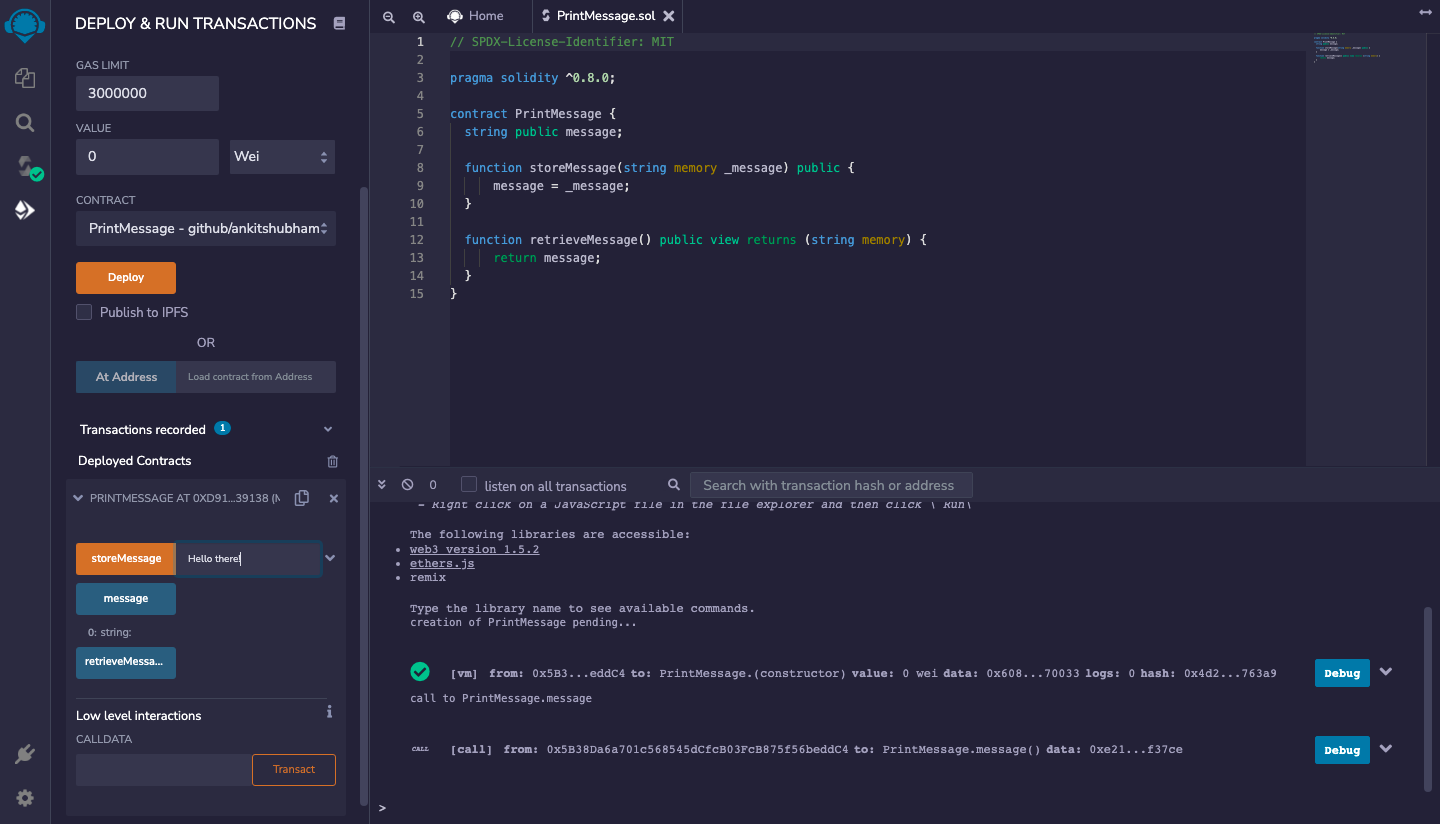Open the Search panel in the sidebar
Screen dimensions: 1440x824
click(x=24, y=122)
